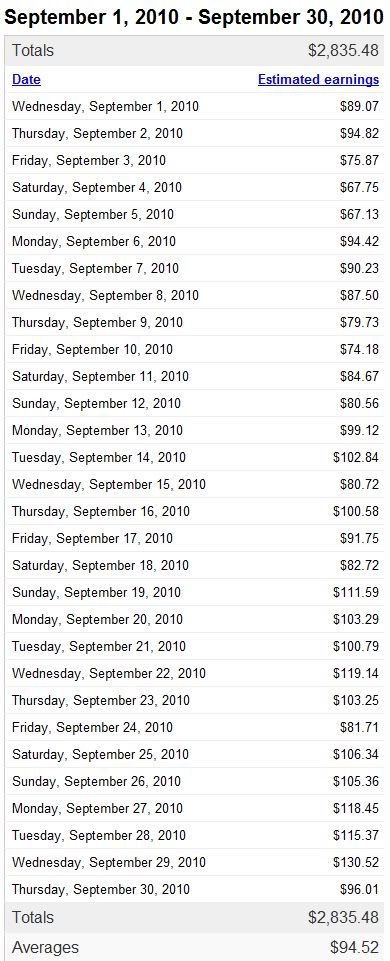Select the Friday, September 3, 2010 row
390x961 pixels.
195,161
